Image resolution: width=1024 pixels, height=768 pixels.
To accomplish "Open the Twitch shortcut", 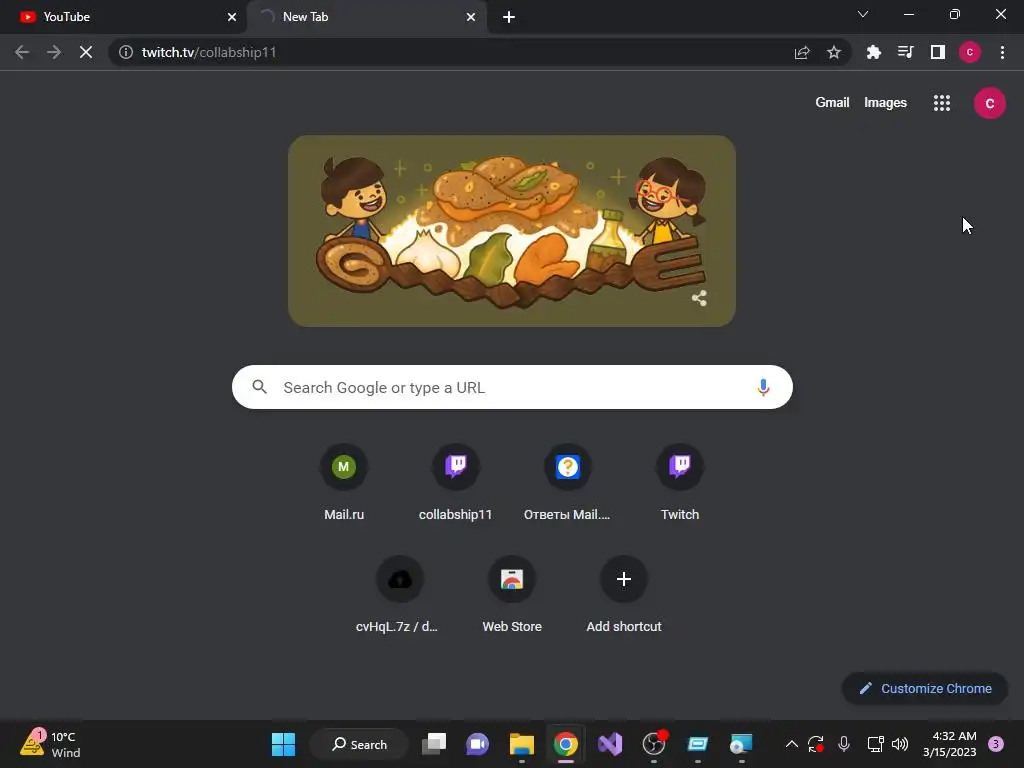I will pos(680,482).
